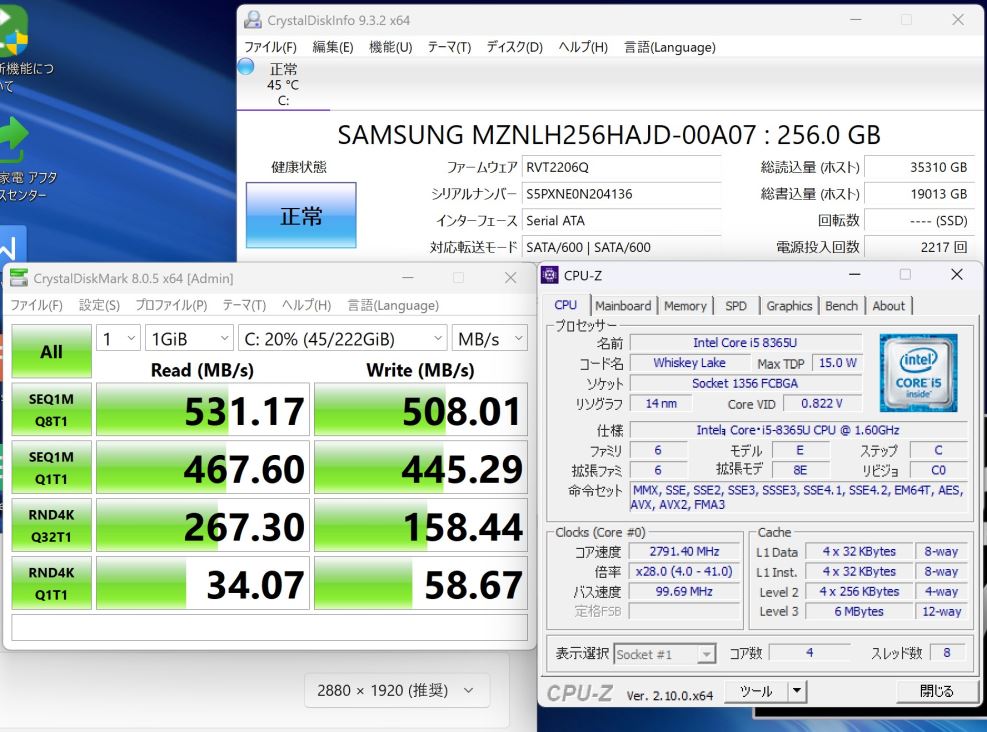Click the blue health status circle for drive C:
This screenshot has height=732, width=987.
pyautogui.click(x=246, y=66)
